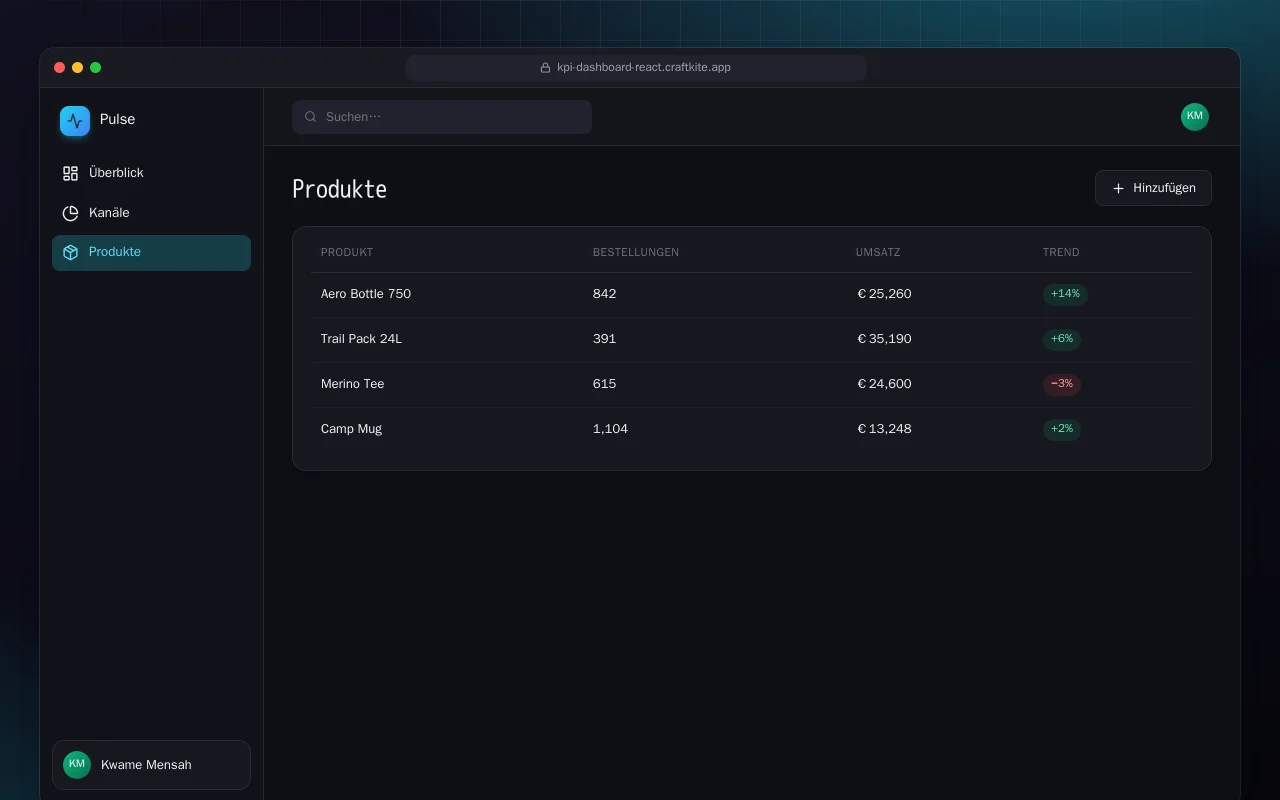The image size is (1280, 800).
Task: Click the Pulse logo icon
Action: click(x=75, y=121)
